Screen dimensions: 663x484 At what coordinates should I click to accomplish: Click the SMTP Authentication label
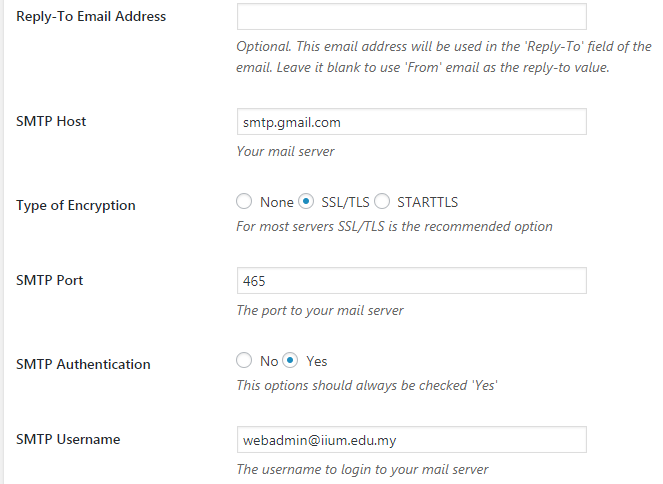coord(83,364)
